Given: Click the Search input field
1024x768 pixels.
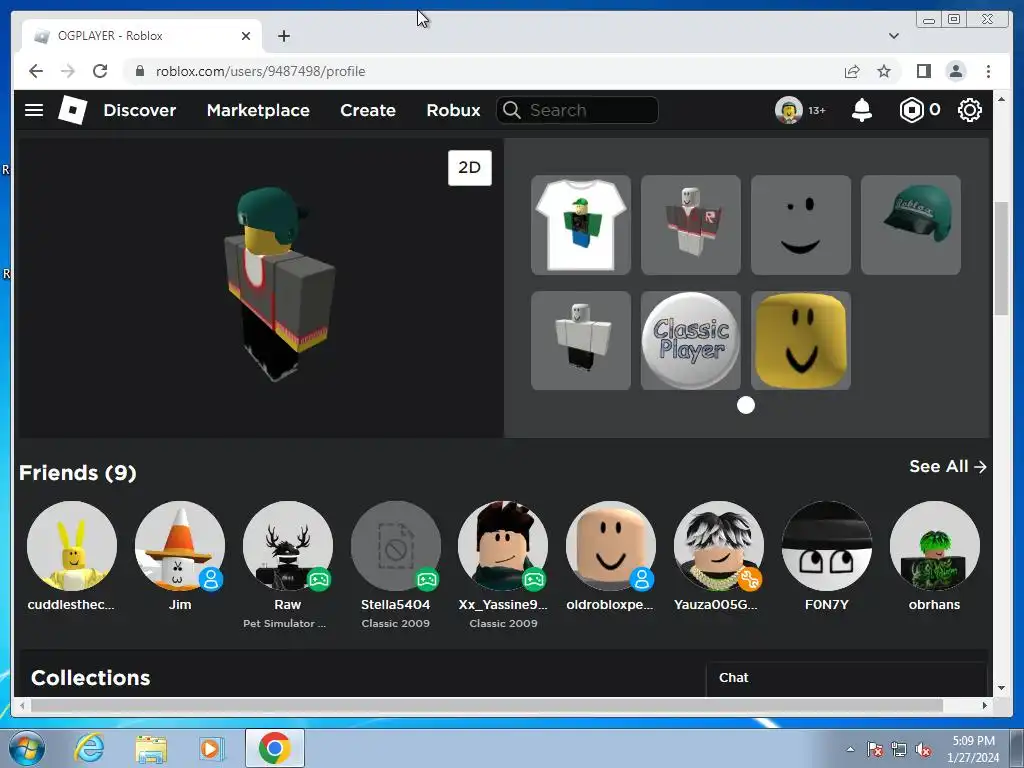Looking at the screenshot, I should click(577, 110).
